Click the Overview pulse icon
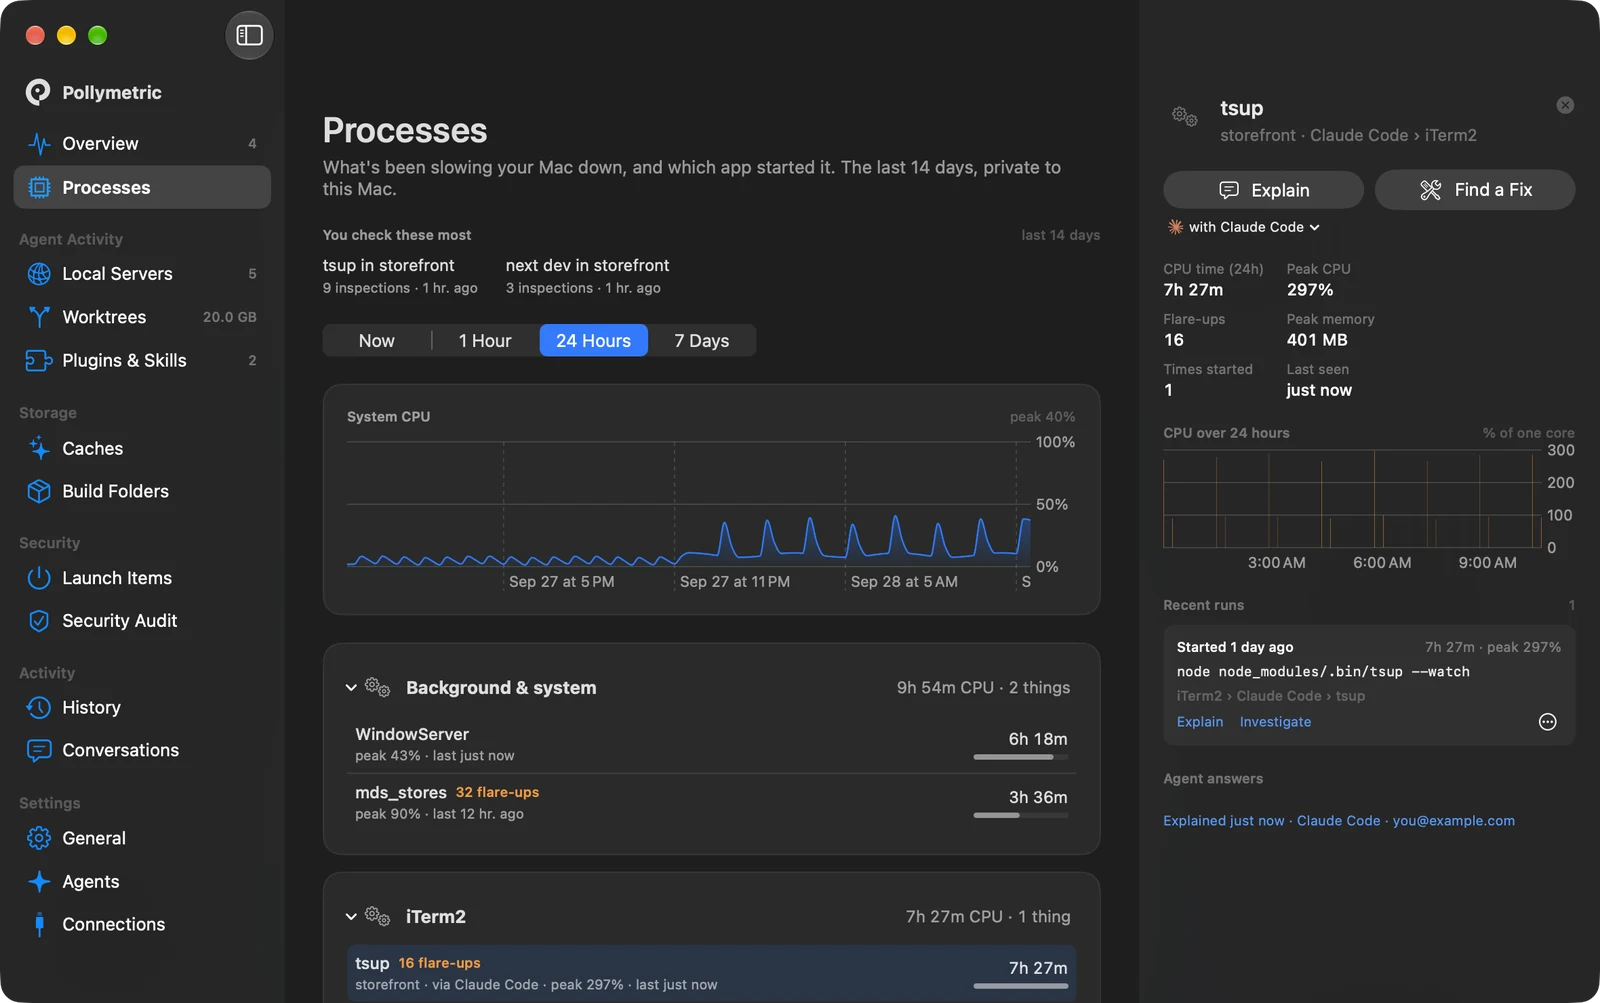Viewport: 1600px width, 1003px height. (x=39, y=144)
